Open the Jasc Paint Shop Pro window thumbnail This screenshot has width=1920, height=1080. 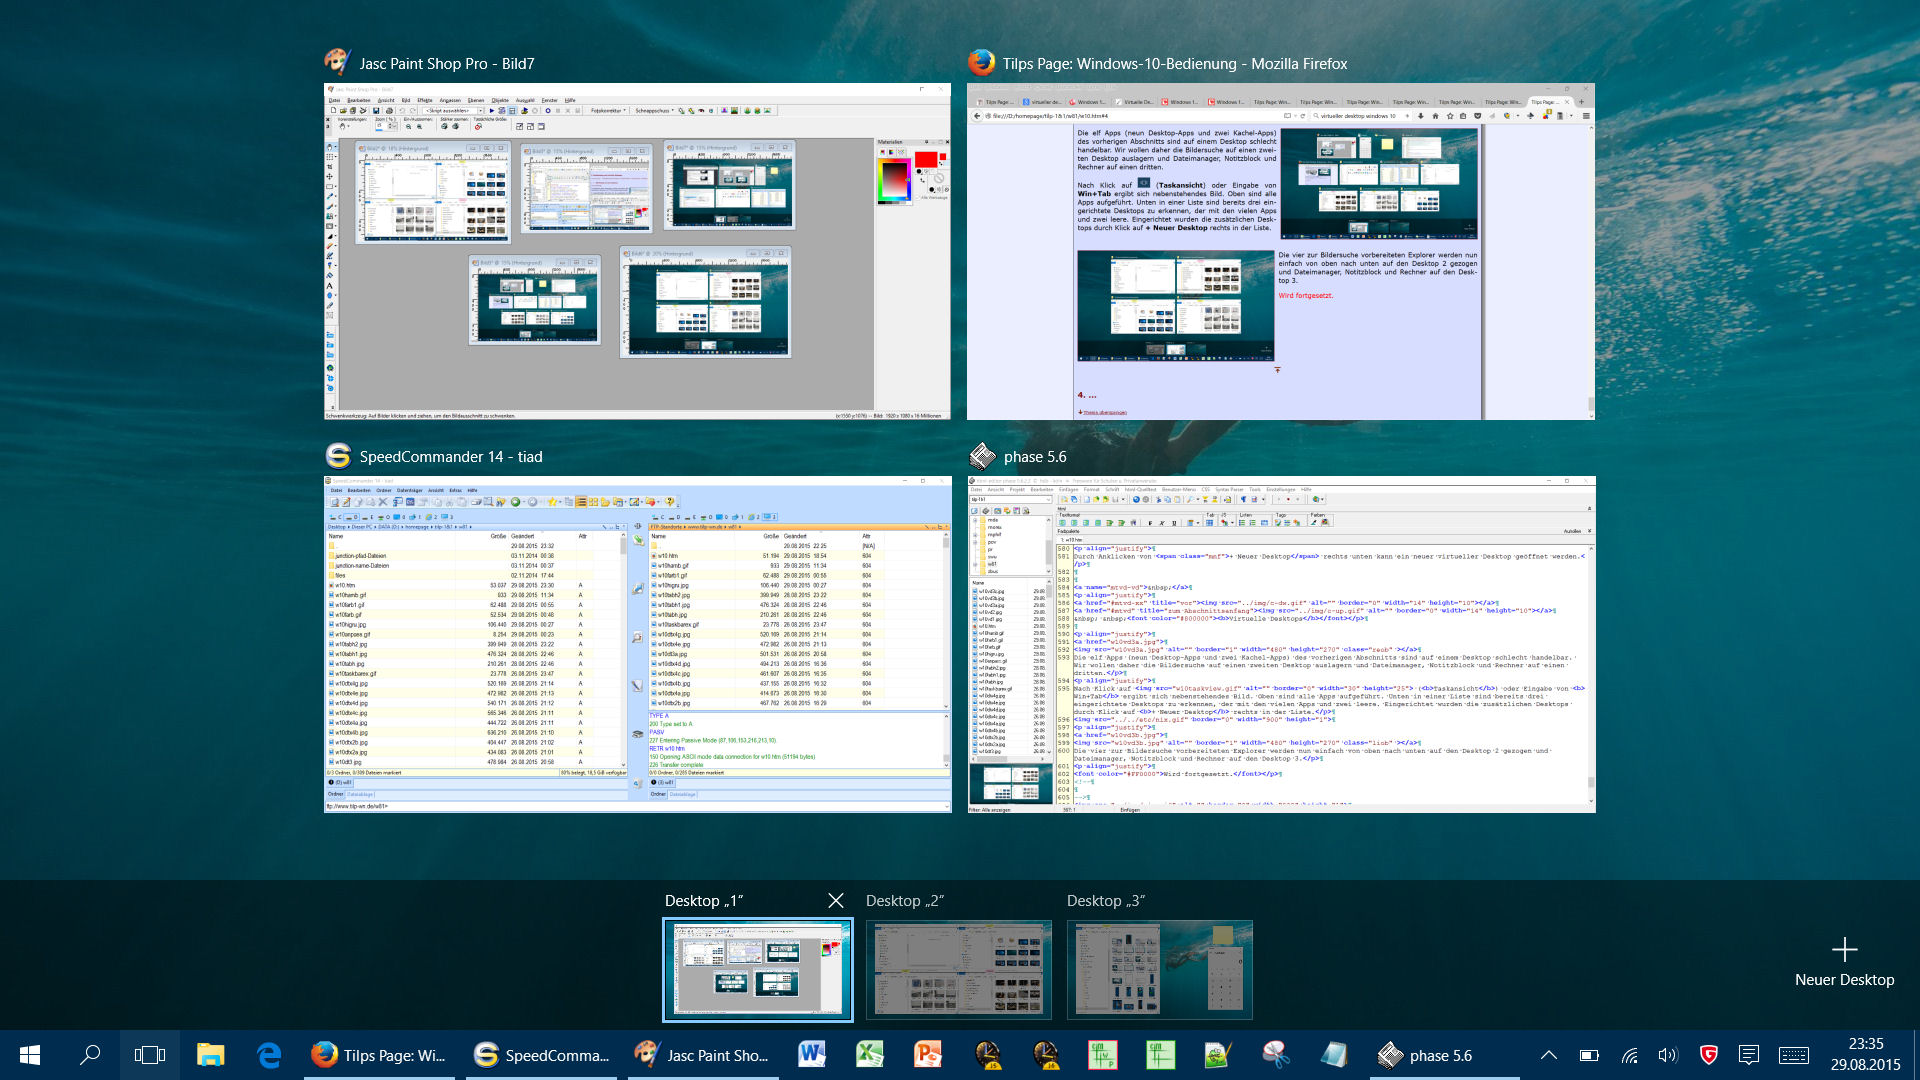pyautogui.click(x=637, y=251)
